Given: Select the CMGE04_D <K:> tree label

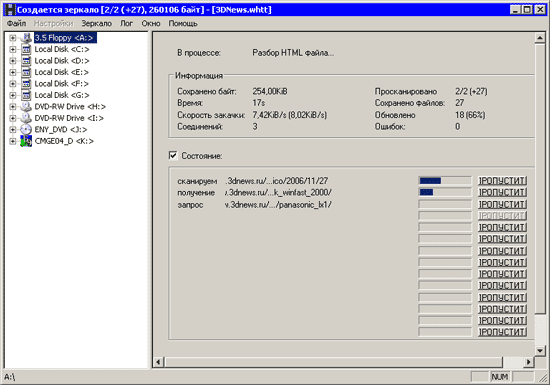Looking at the screenshot, I should tap(64, 141).
